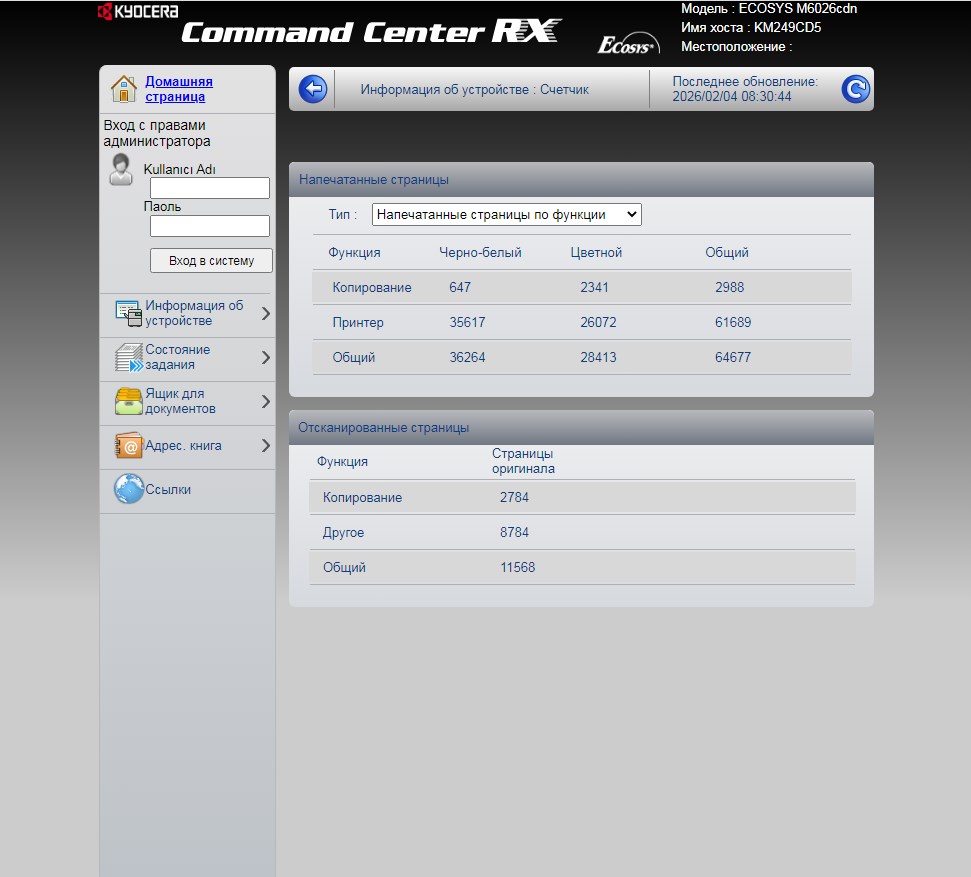
Task: Click the copy color value 2341
Action: point(594,287)
